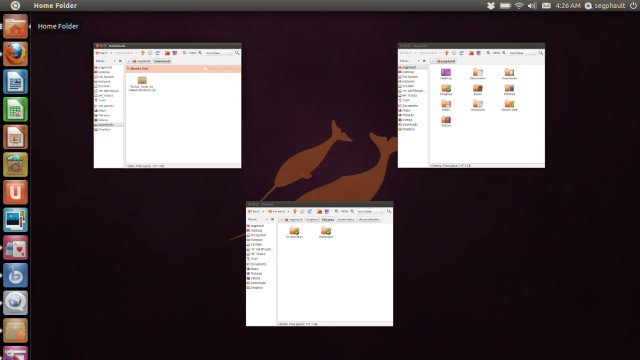Open Music folder in segphault window
The width and height of the screenshot is (640, 360).
478,90
